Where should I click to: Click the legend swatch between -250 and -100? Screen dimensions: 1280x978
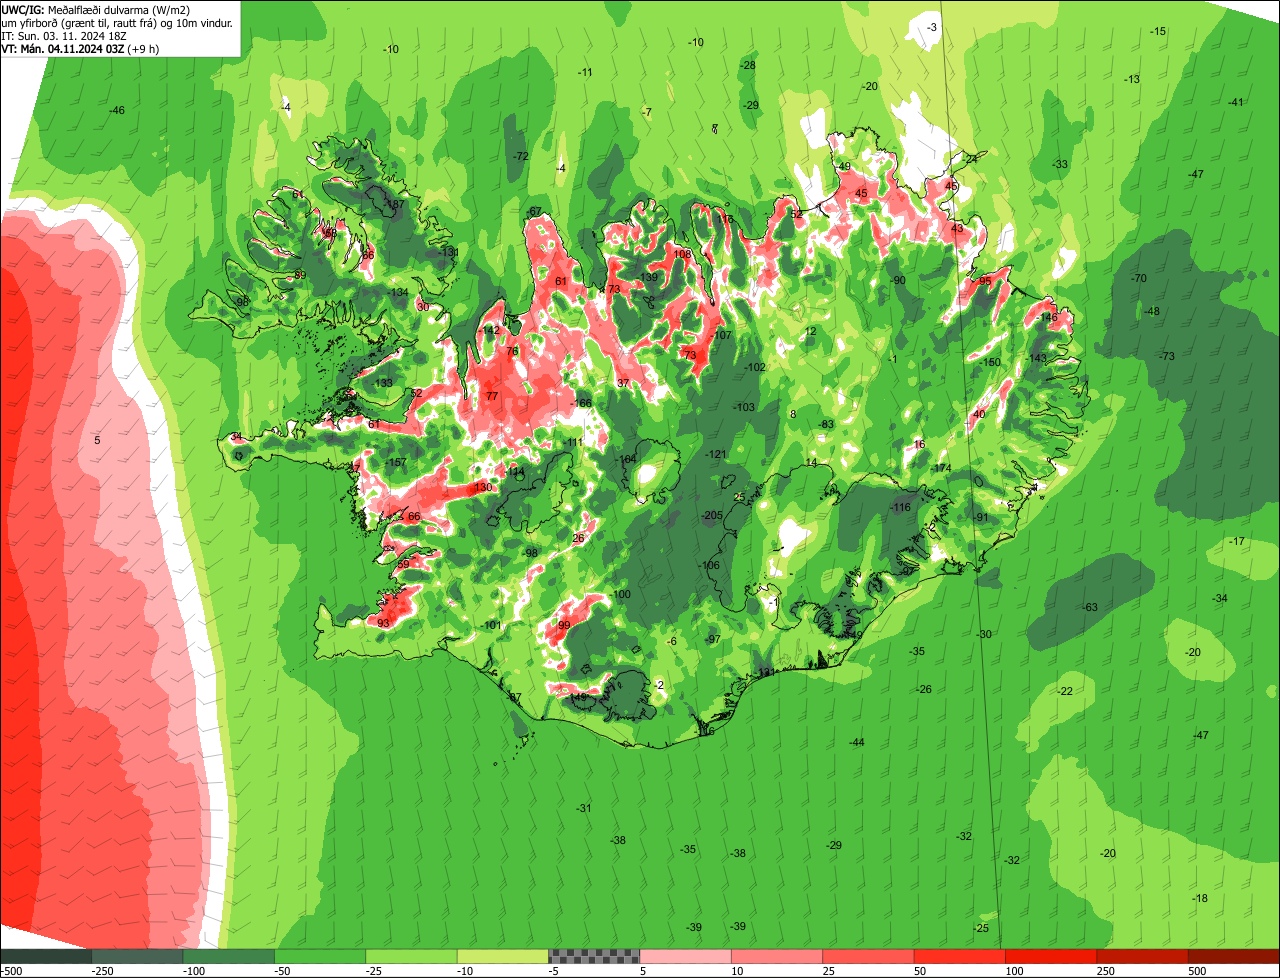coord(137,956)
